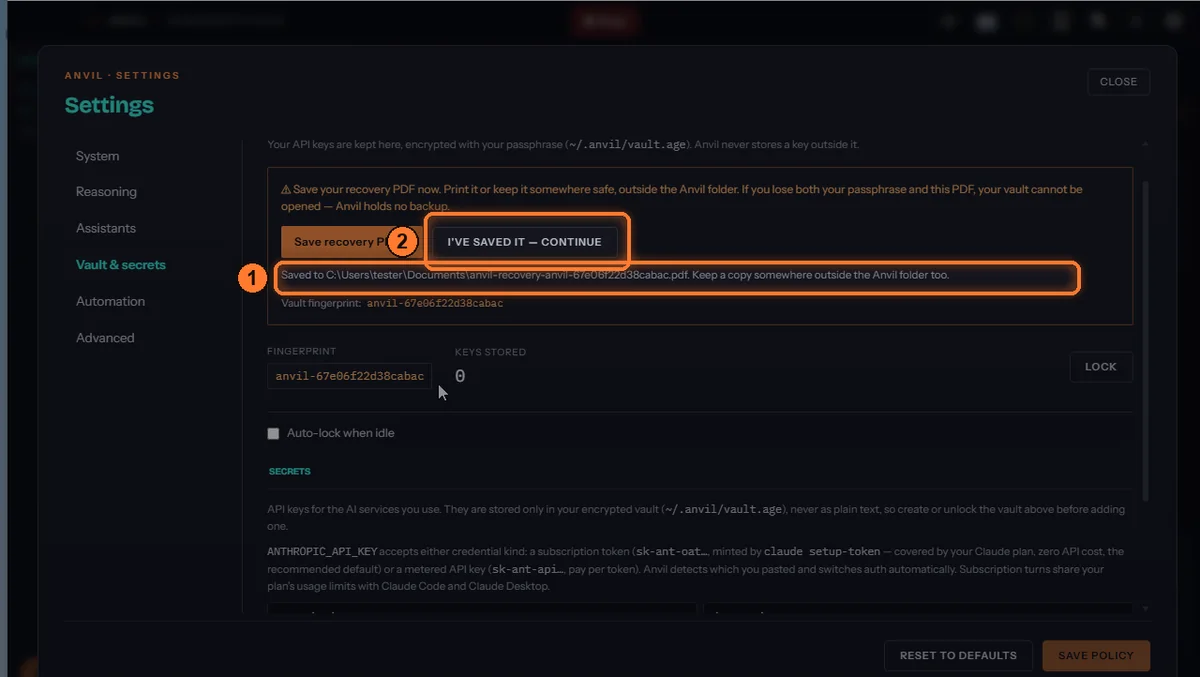Click the 'Save your recovery PDF now' warning text
1200x677 pixels.
pyautogui.click(x=681, y=197)
